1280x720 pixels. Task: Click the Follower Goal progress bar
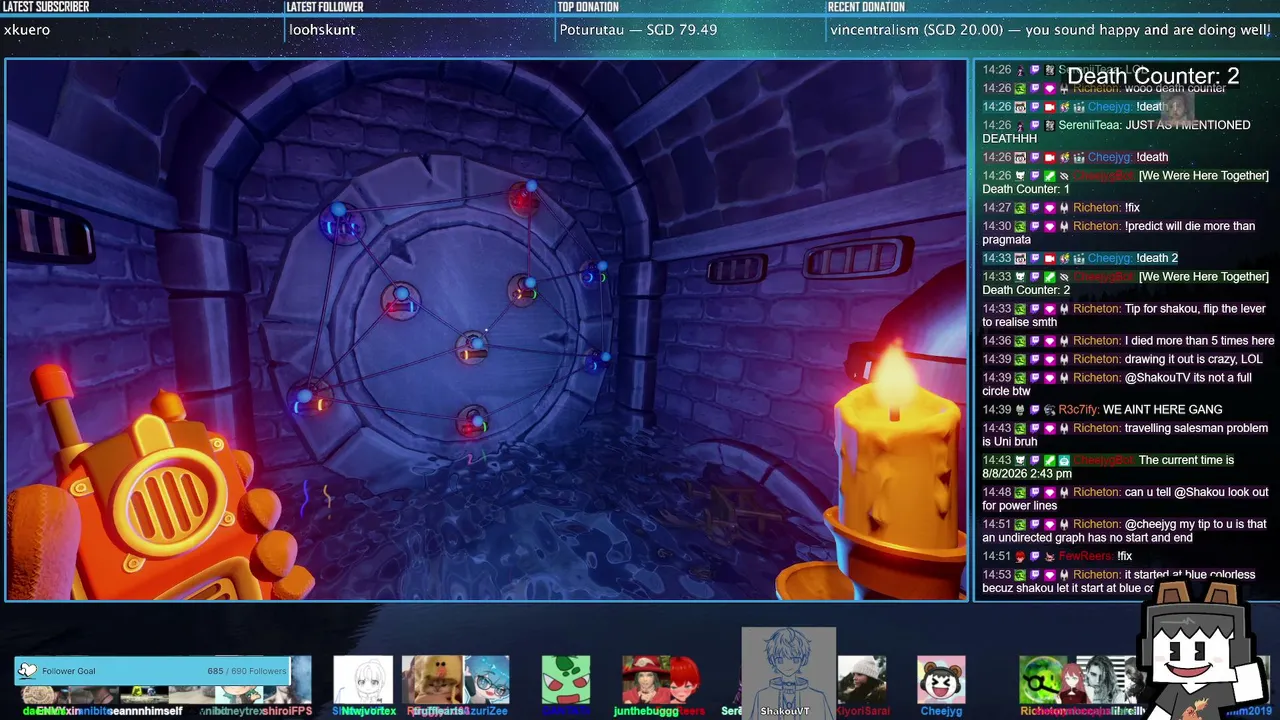point(153,671)
